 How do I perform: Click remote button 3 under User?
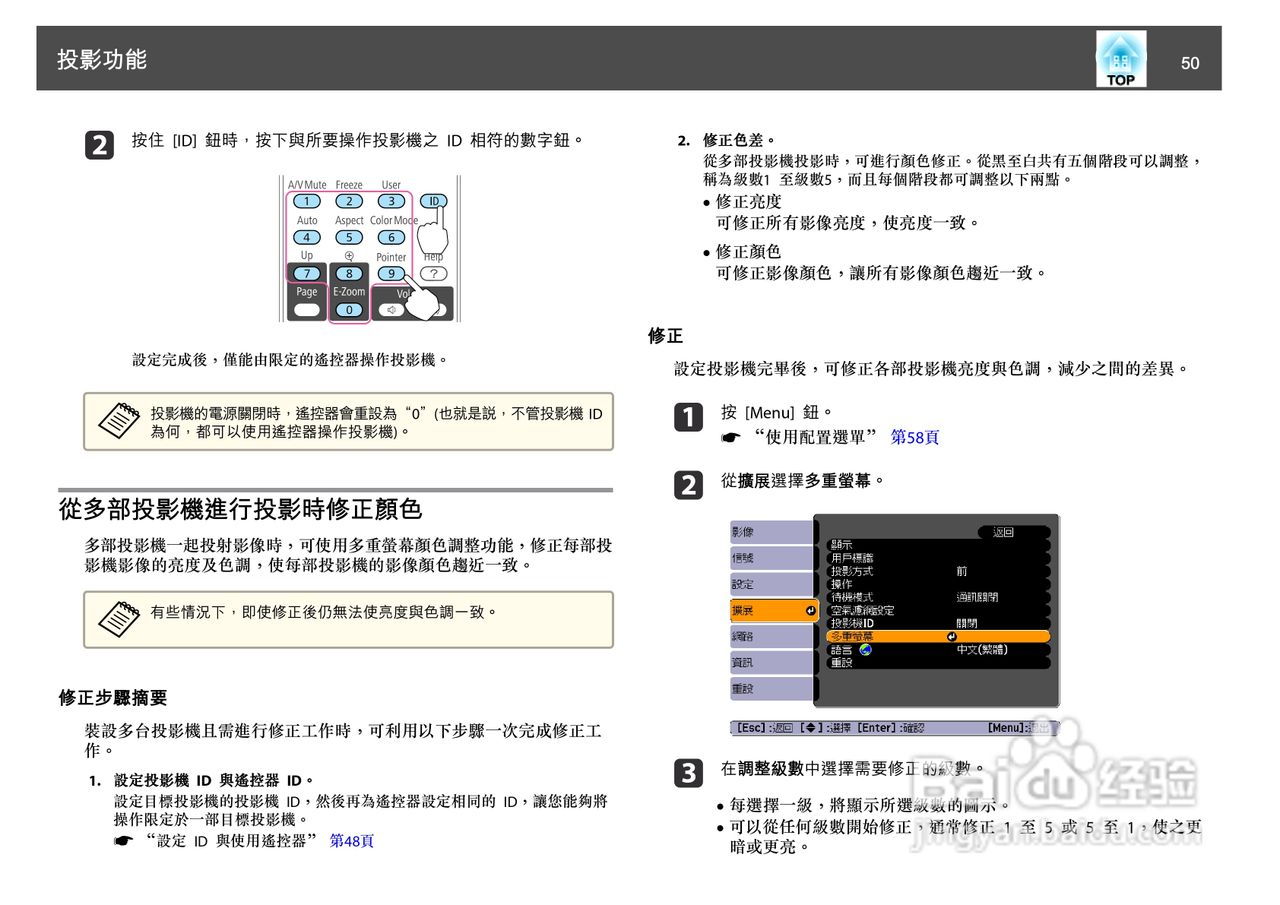pyautogui.click(x=391, y=201)
